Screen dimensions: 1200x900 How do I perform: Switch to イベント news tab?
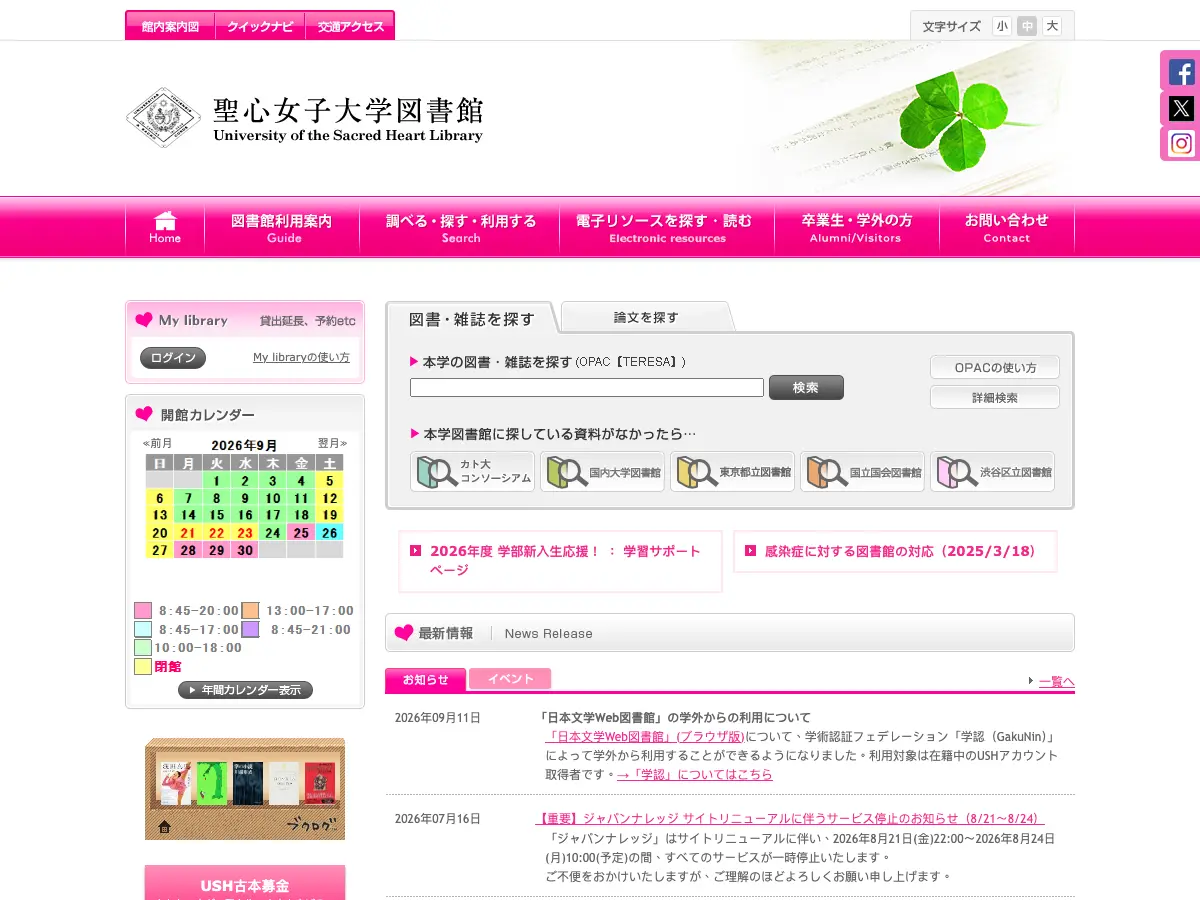click(x=510, y=679)
